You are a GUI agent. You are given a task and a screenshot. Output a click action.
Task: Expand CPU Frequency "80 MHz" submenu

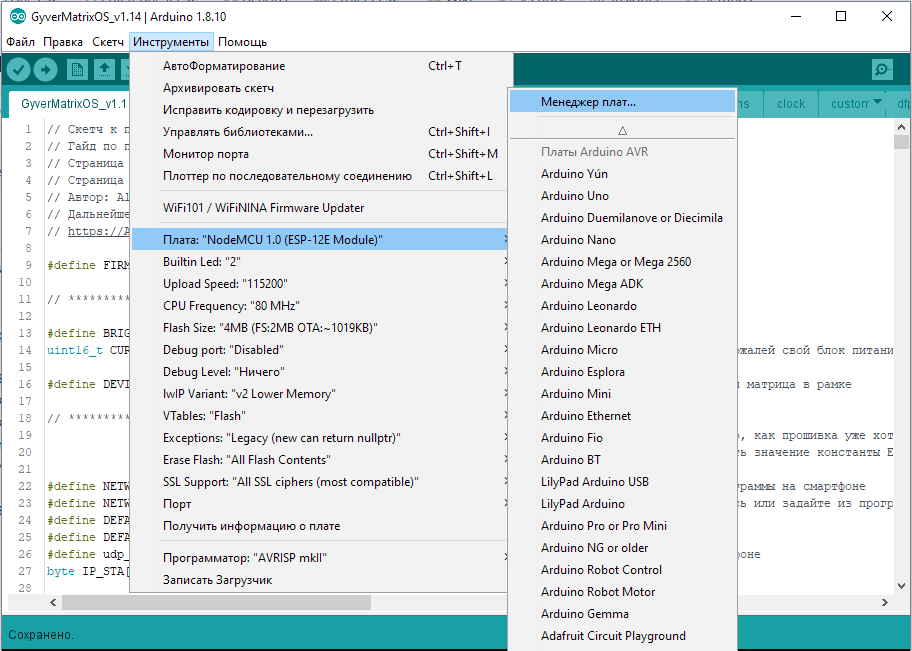(x=320, y=306)
